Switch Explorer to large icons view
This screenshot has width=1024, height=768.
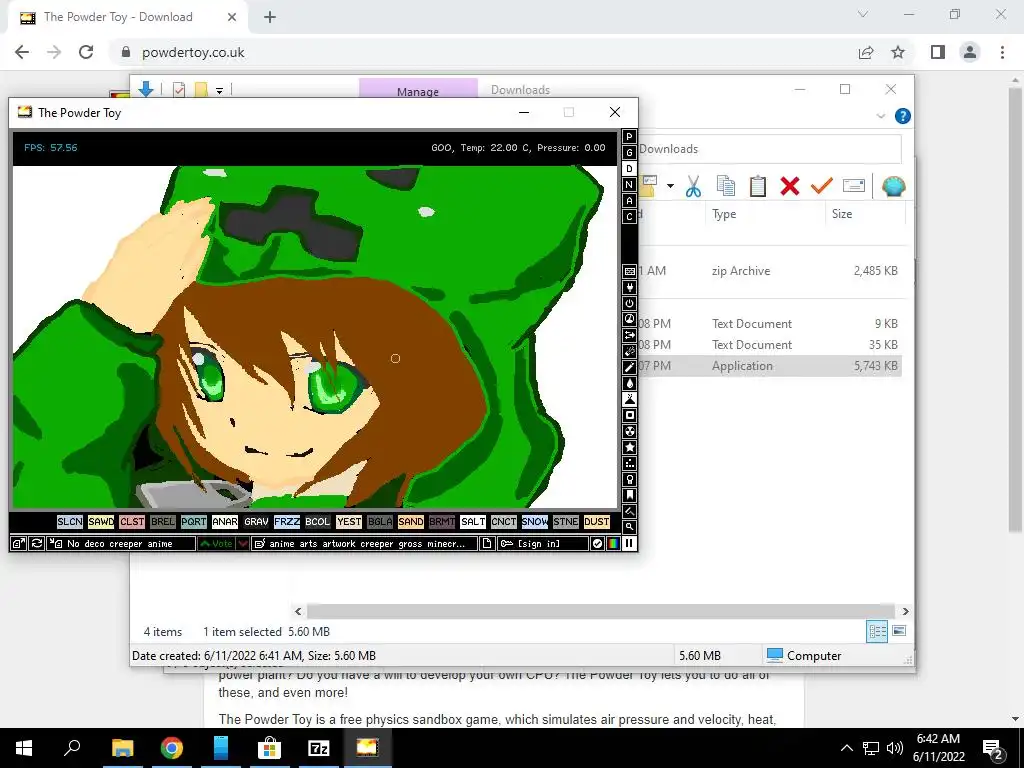tap(899, 631)
